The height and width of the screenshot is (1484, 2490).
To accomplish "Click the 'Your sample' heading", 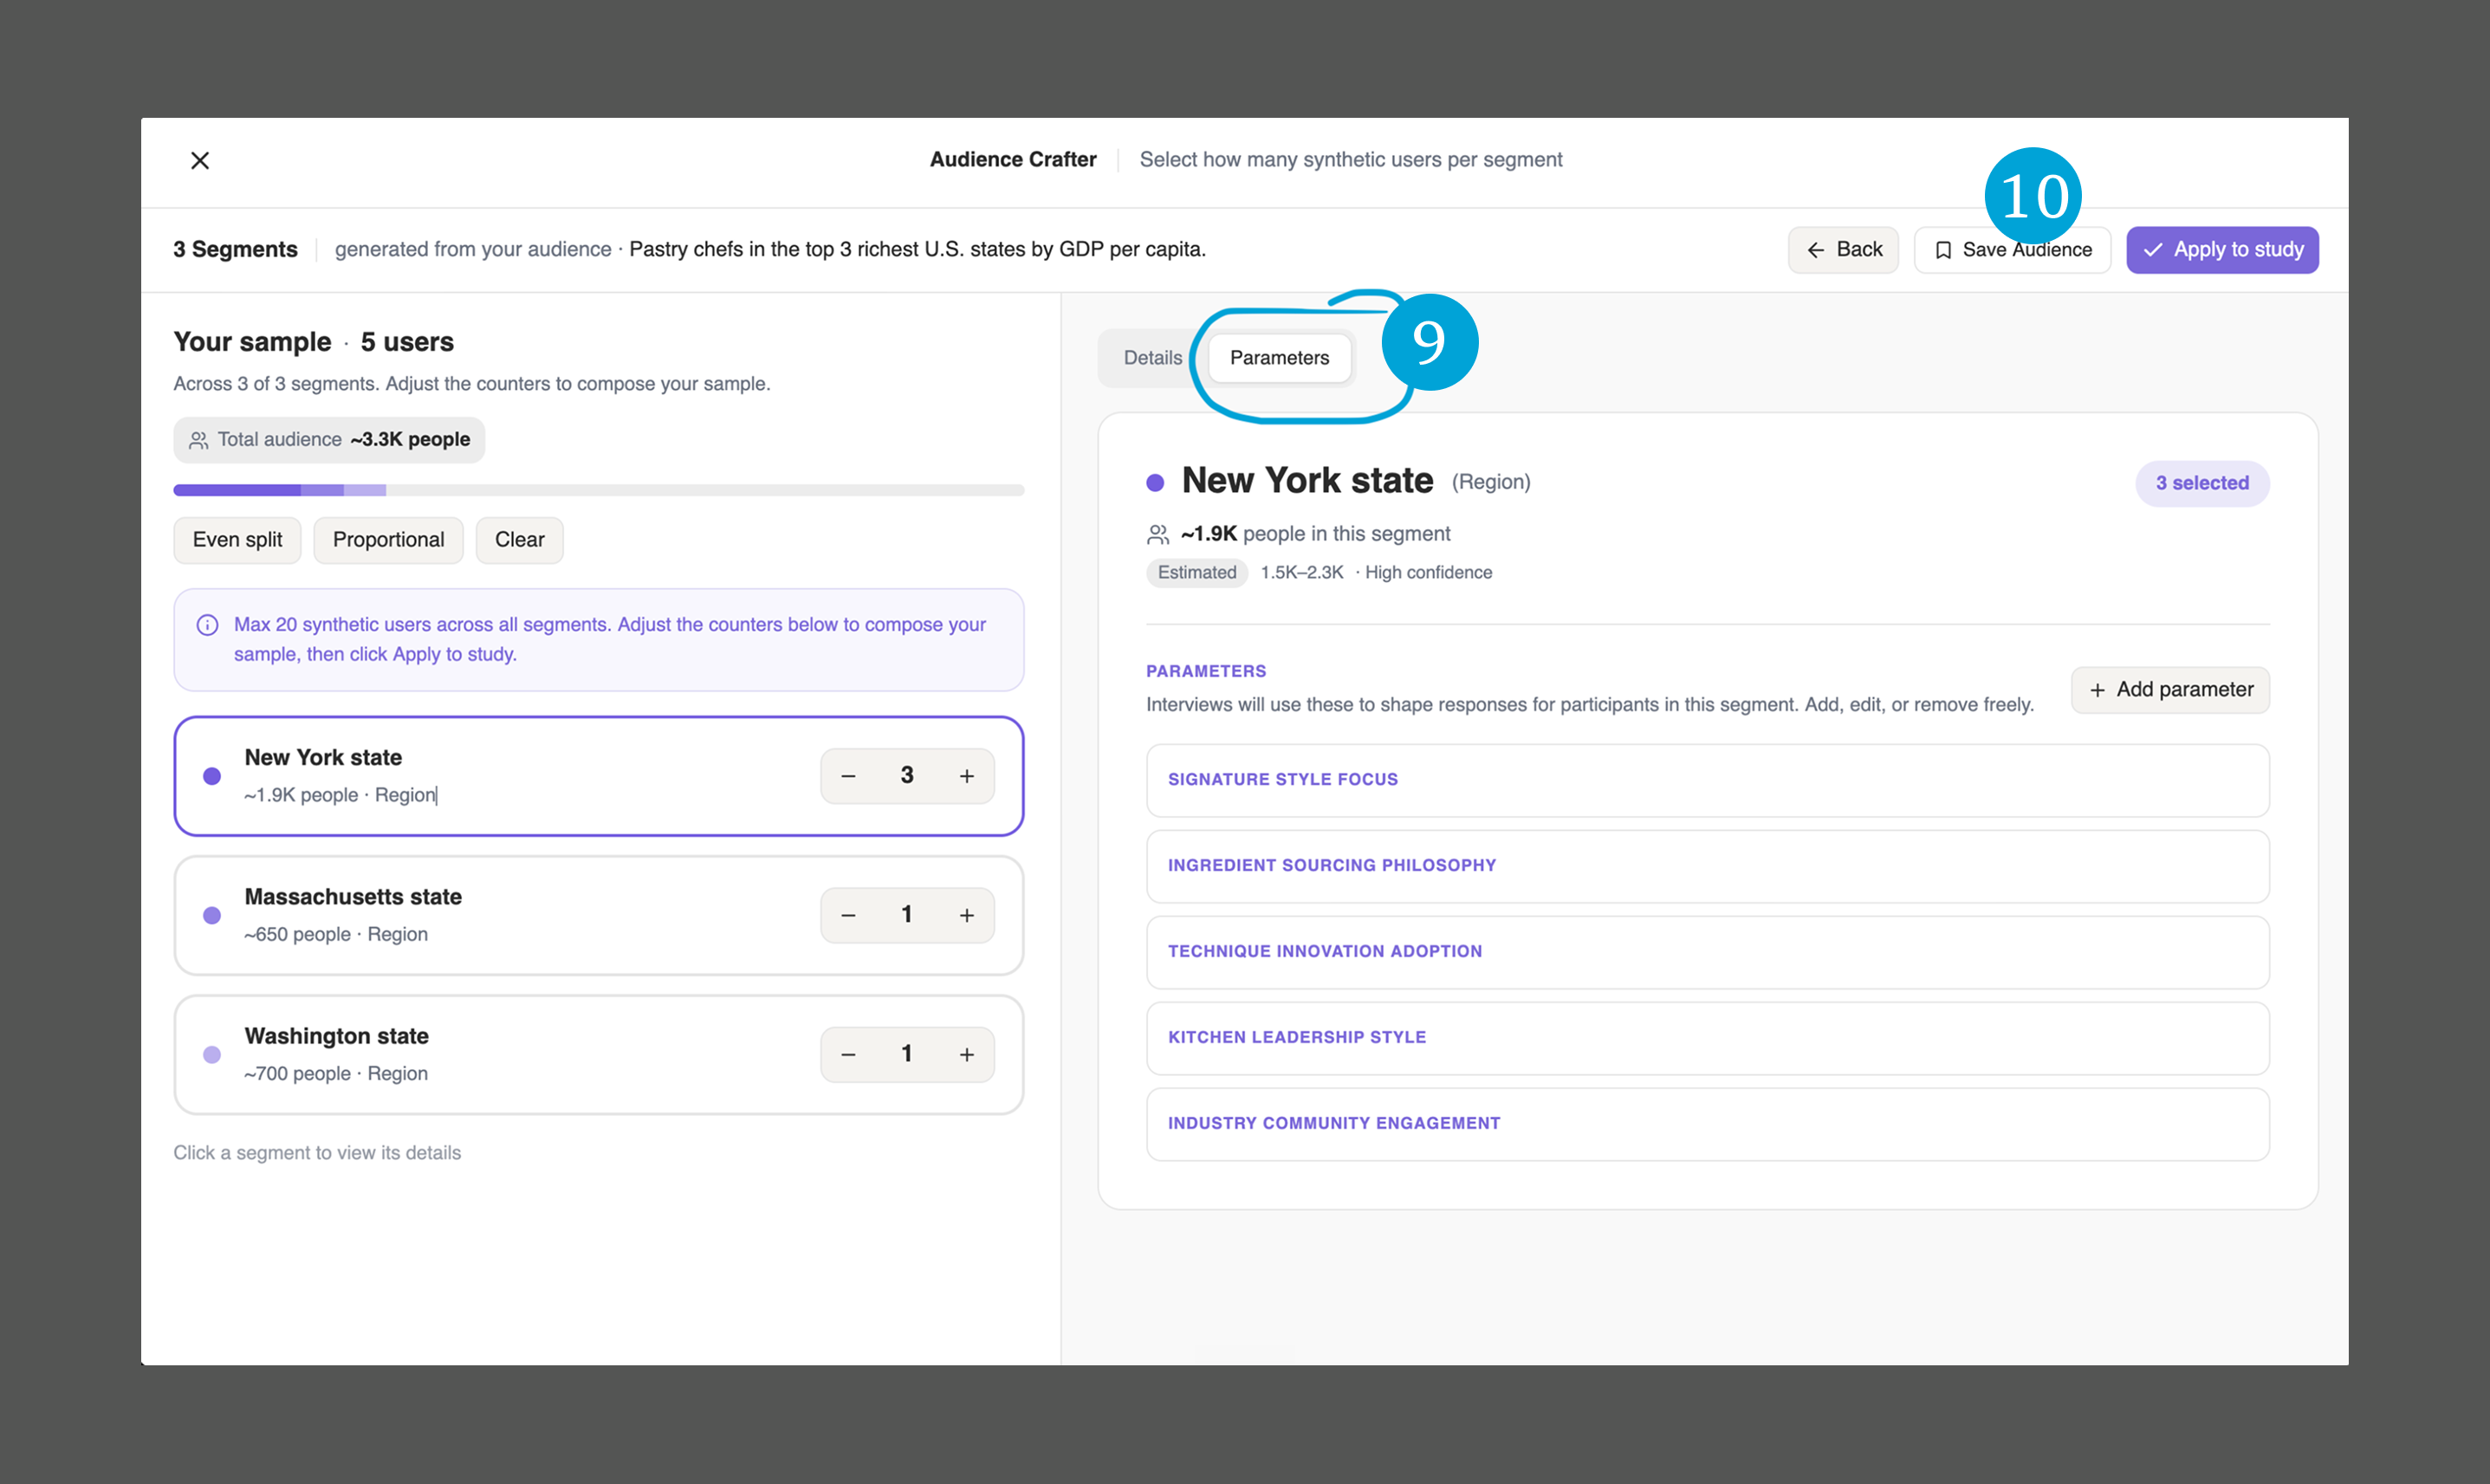I will 252,342.
